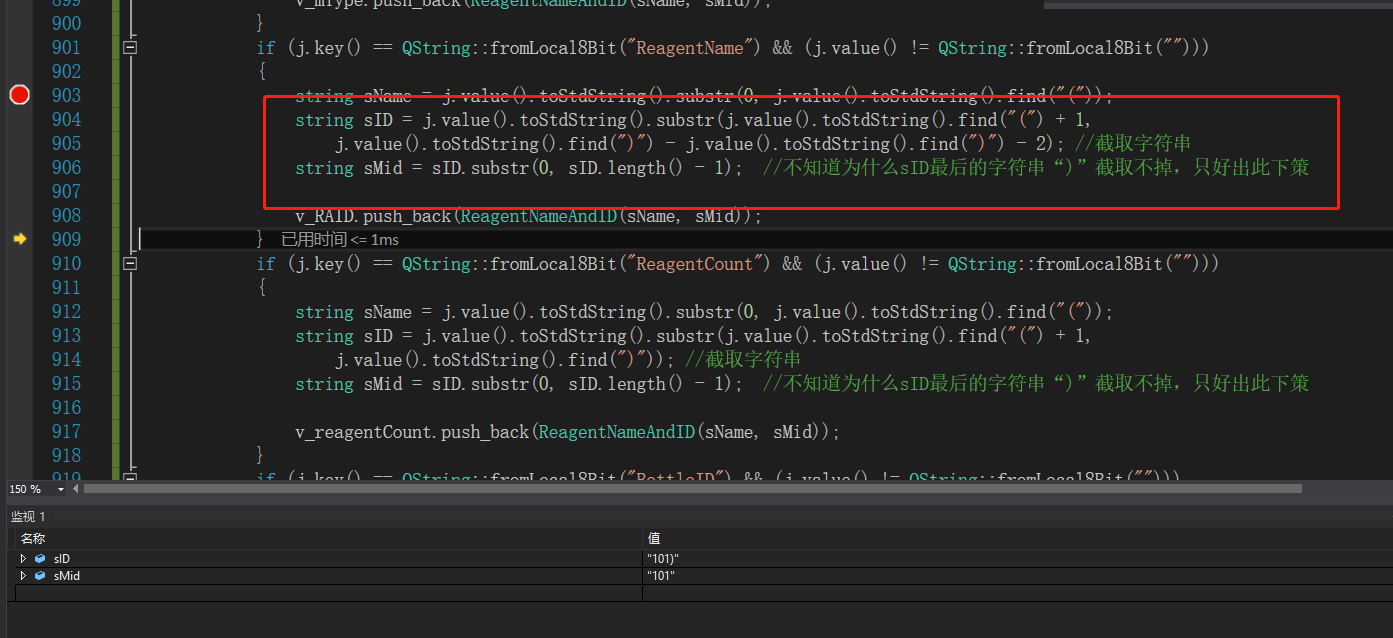Click the yellow execution arrow at line 909
Viewport: 1393px width, 638px height.
click(x=19, y=239)
